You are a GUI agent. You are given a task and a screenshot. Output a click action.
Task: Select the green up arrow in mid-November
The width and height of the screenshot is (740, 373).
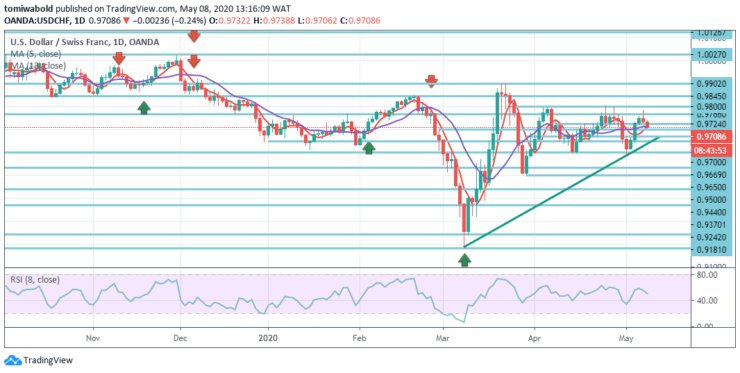[144, 108]
